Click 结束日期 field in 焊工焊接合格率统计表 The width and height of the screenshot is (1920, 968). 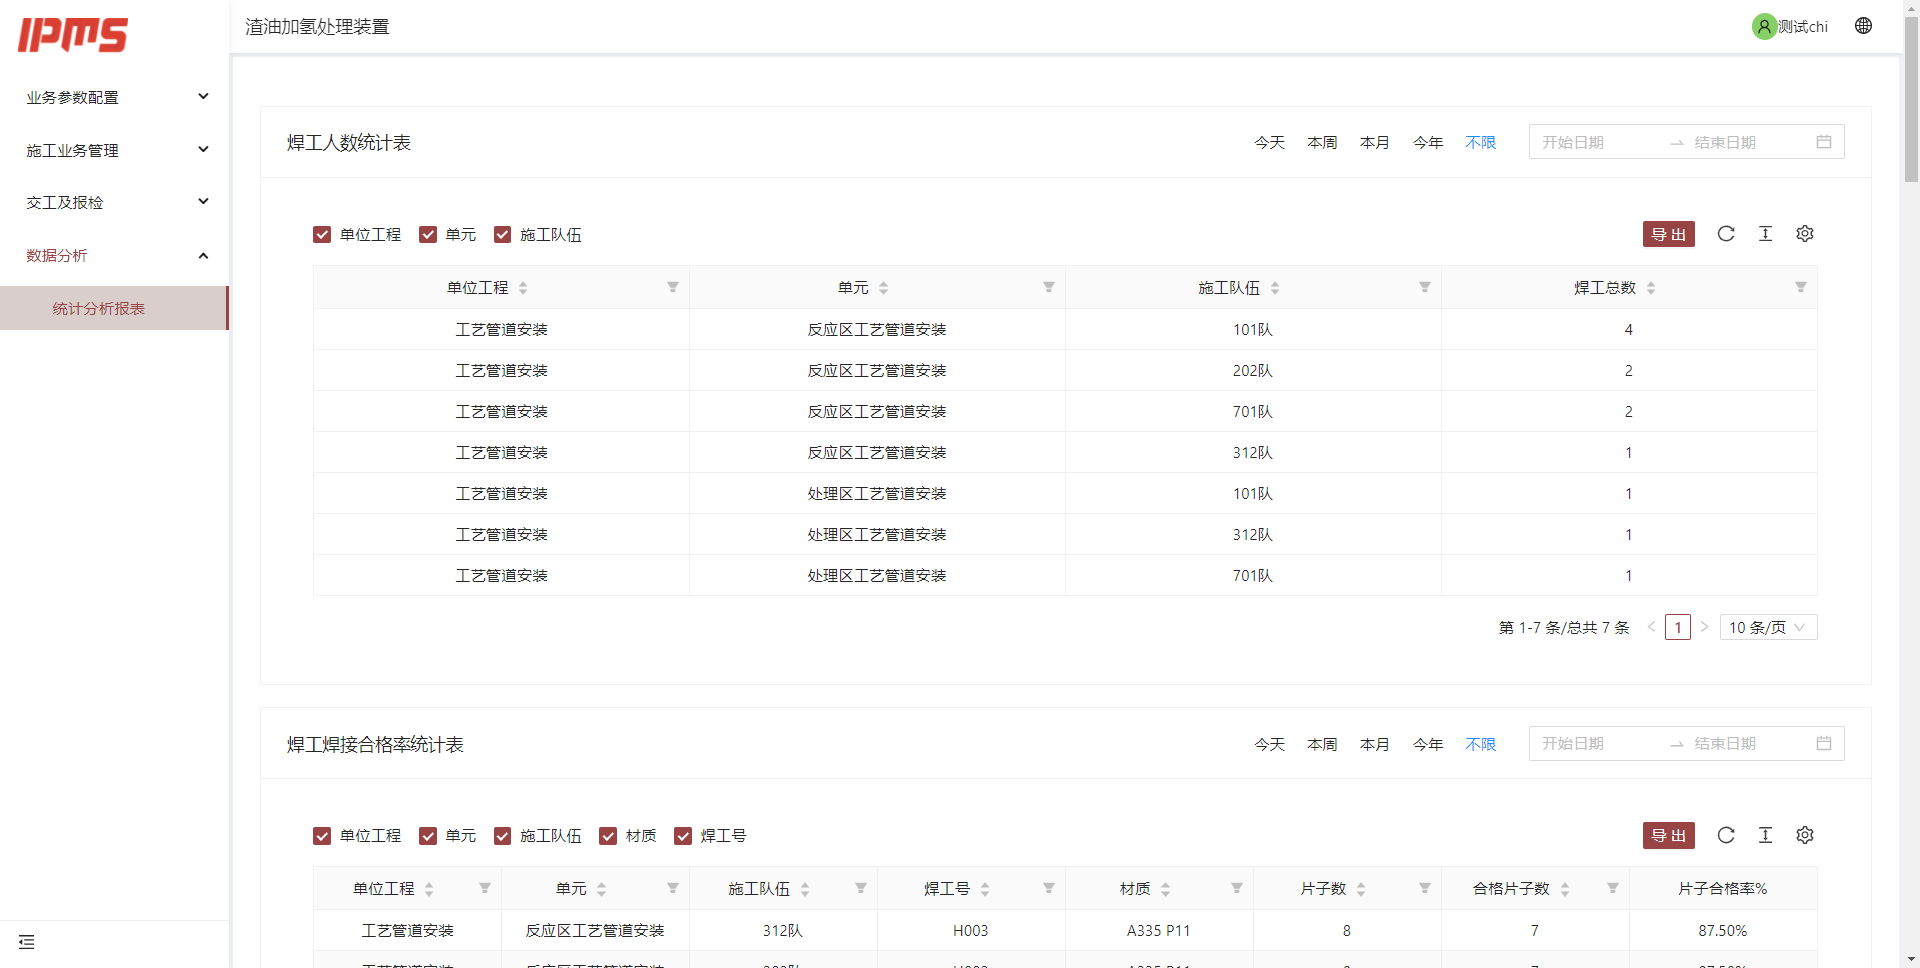1750,744
